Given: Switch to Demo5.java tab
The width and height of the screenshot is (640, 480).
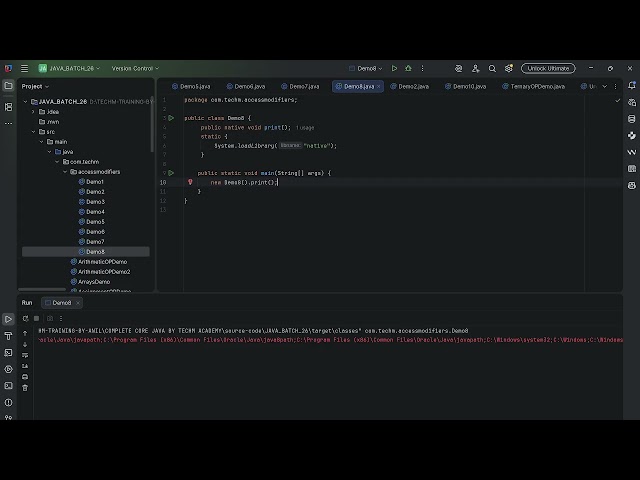Looking at the screenshot, I should (x=191, y=87).
